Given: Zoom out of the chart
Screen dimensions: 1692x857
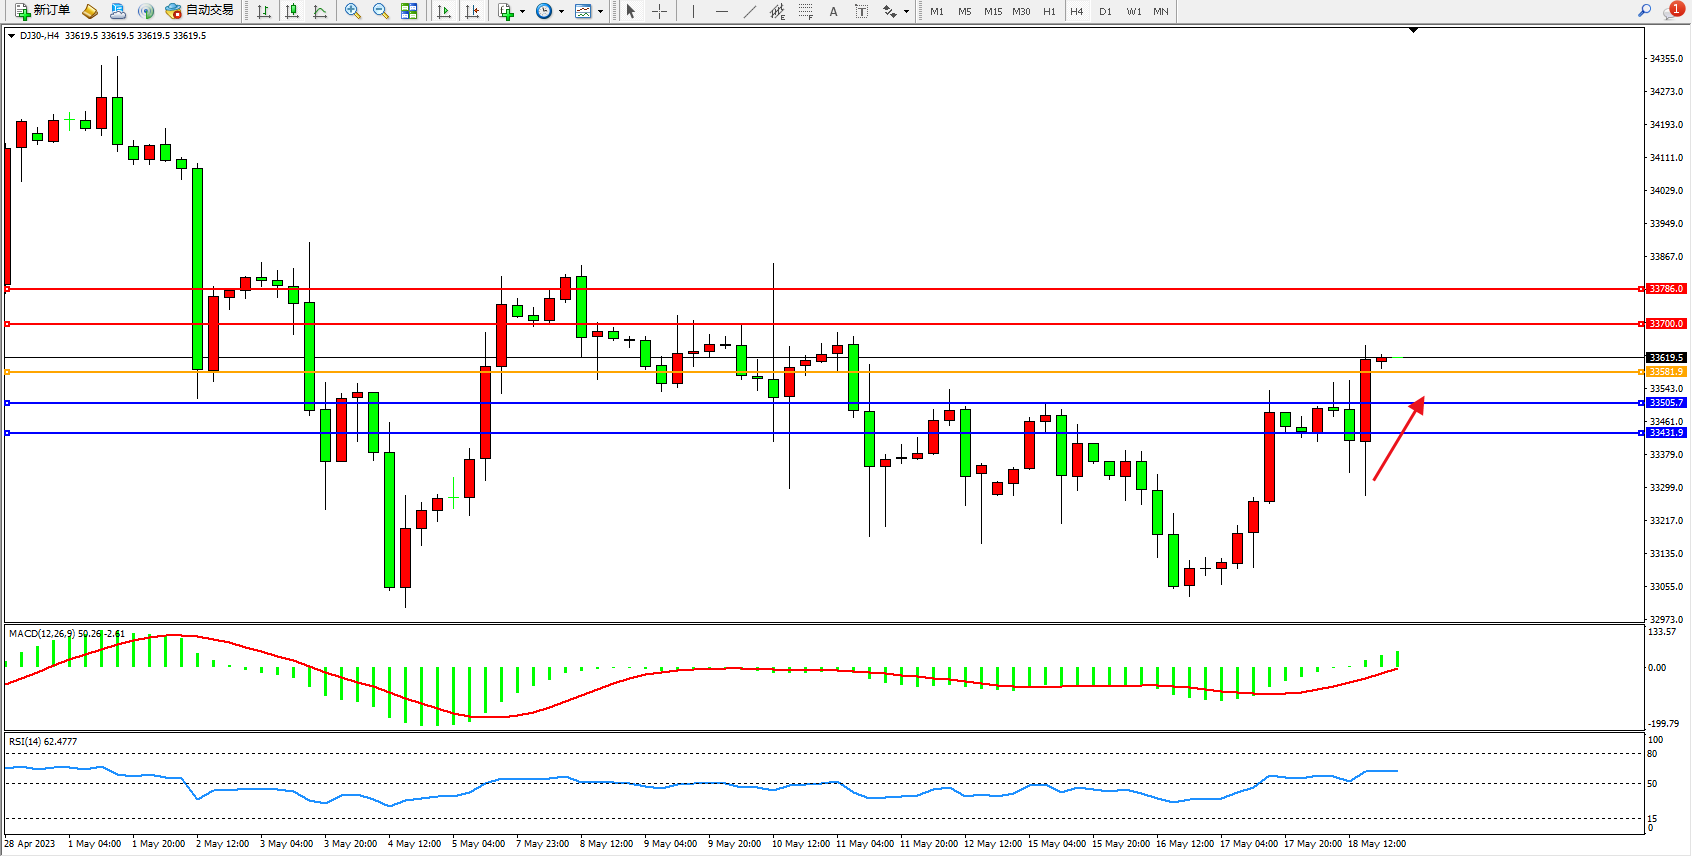Looking at the screenshot, I should pyautogui.click(x=381, y=11).
